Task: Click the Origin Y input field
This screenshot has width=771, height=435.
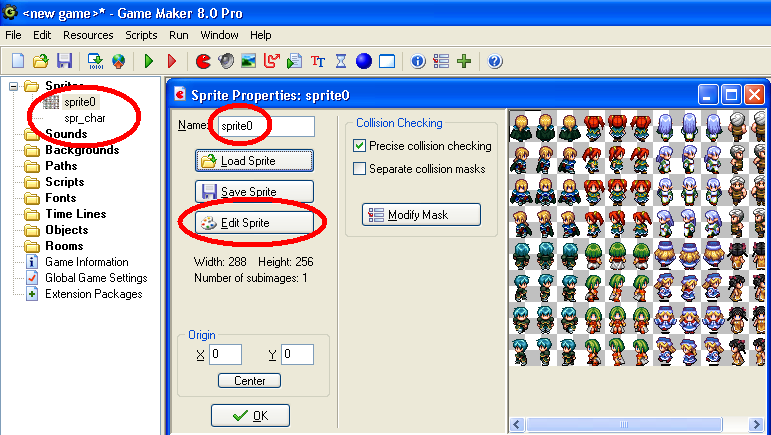Action: (x=297, y=354)
